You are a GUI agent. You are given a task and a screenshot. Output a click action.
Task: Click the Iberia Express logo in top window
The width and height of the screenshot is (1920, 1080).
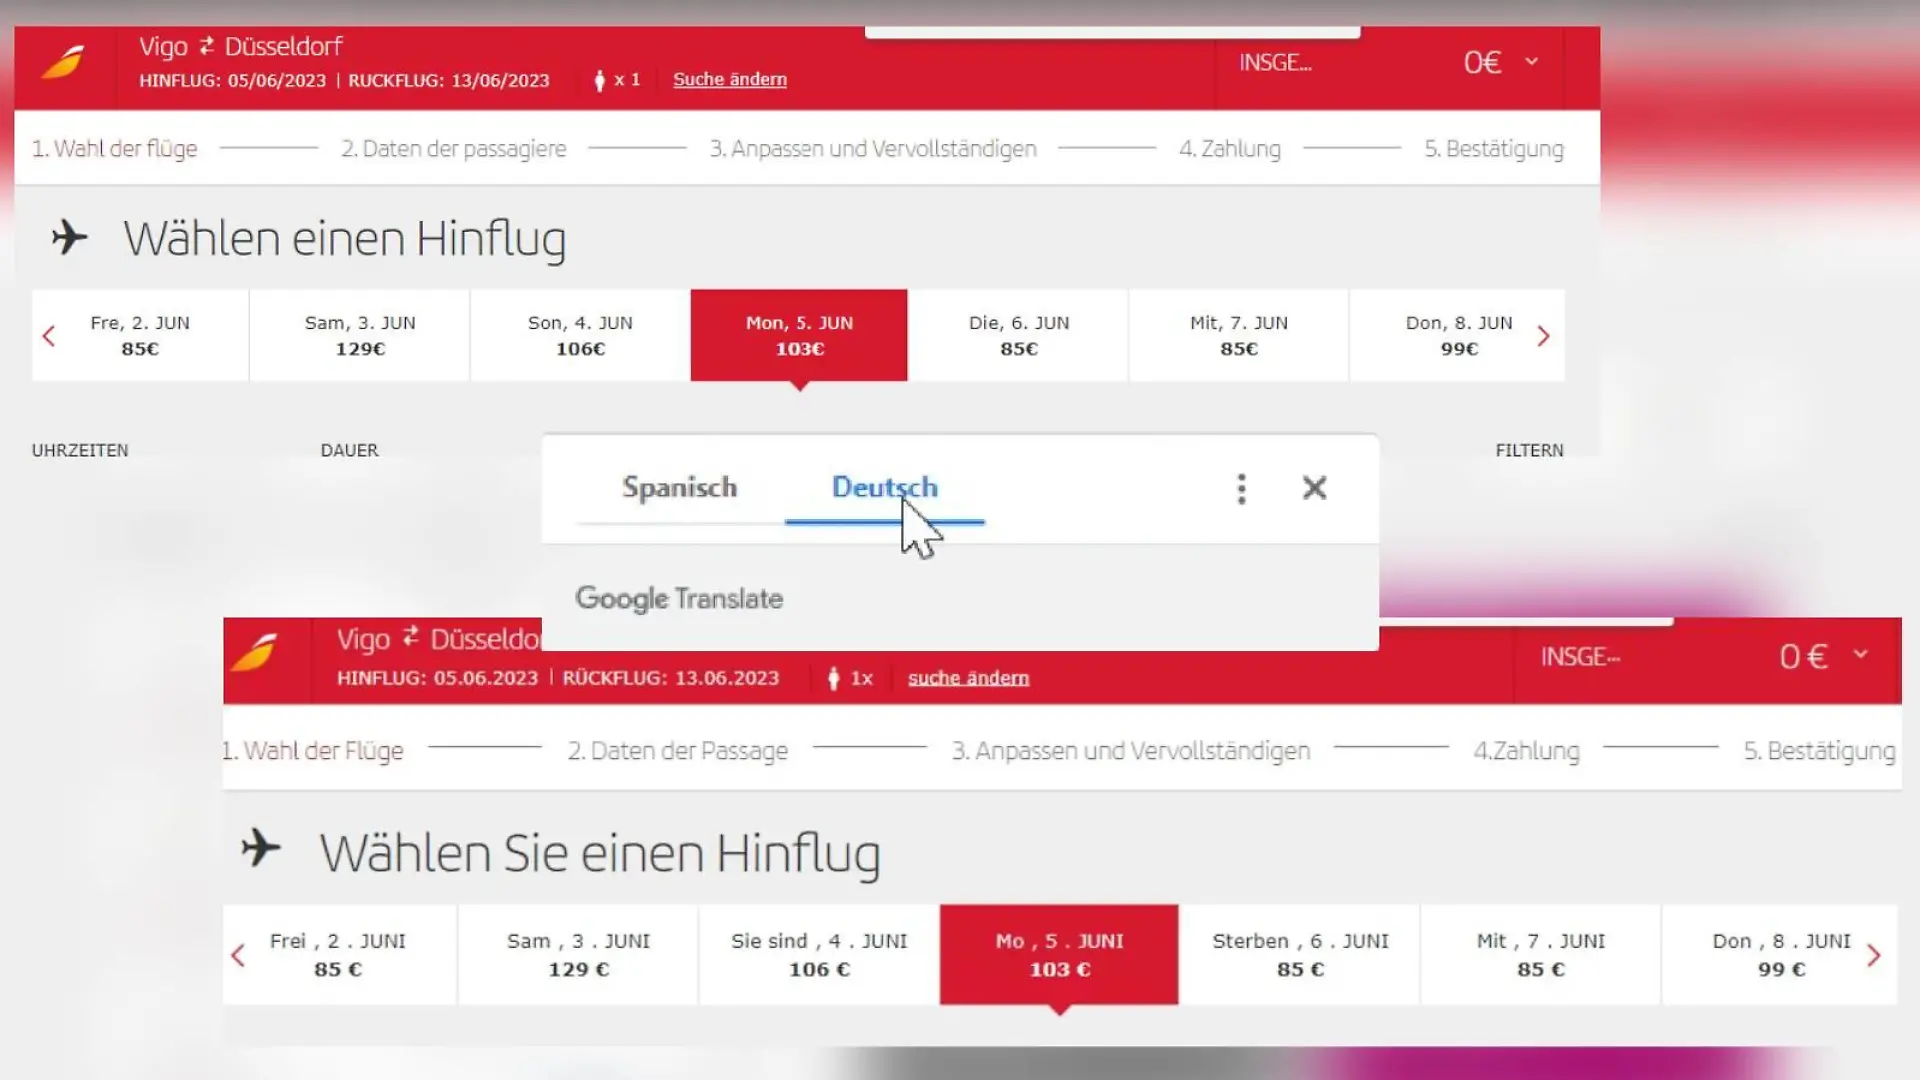(x=63, y=62)
